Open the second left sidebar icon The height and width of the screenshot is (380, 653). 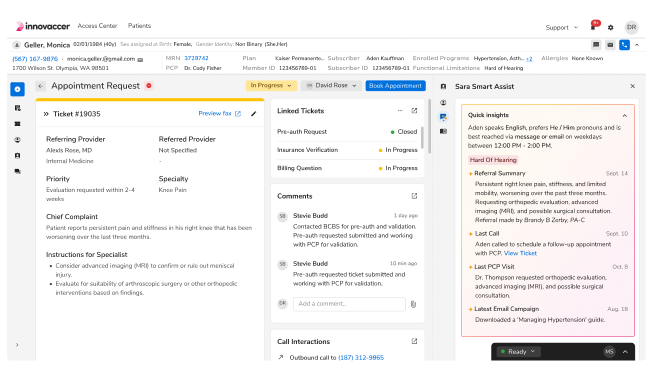tap(17, 108)
